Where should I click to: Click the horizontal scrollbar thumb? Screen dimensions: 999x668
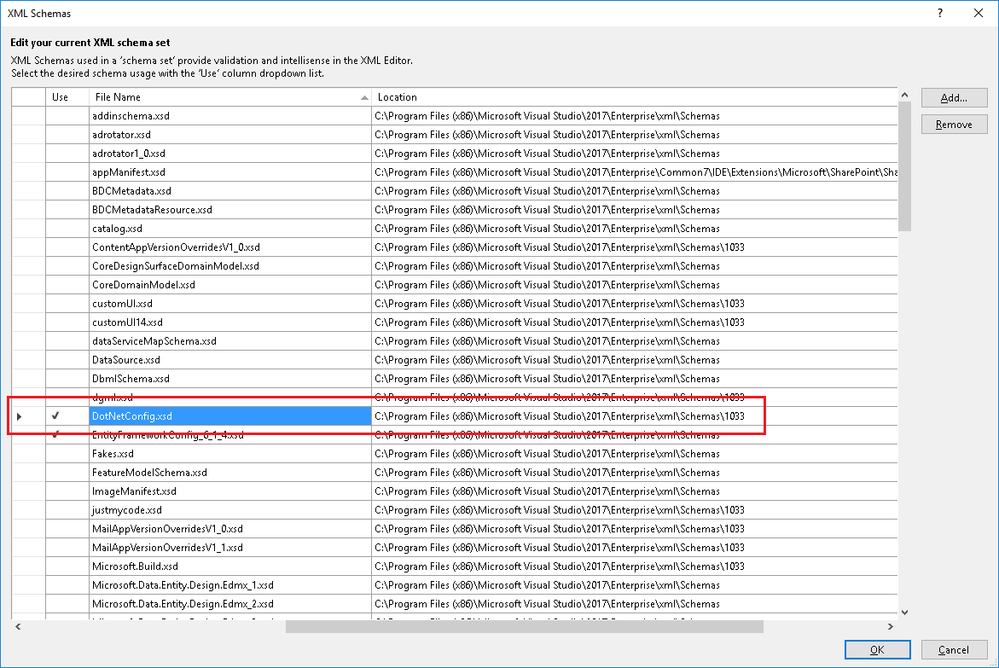click(524, 627)
